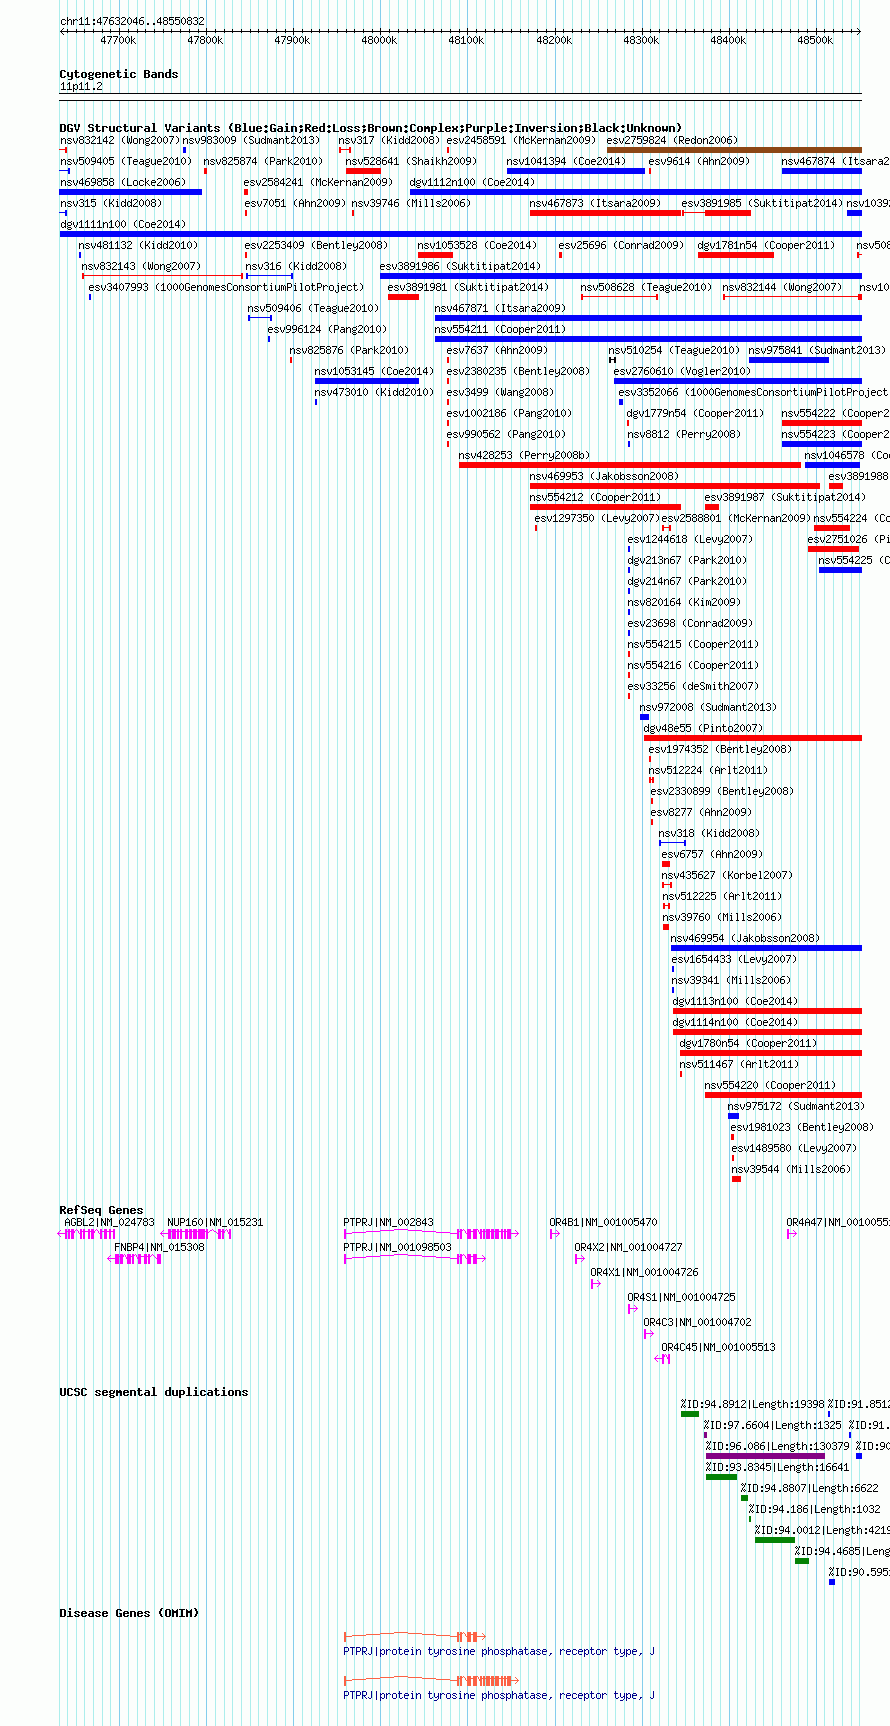Open variant nsv825874 (Park2010)
890x1726 pixels.
[263, 162]
